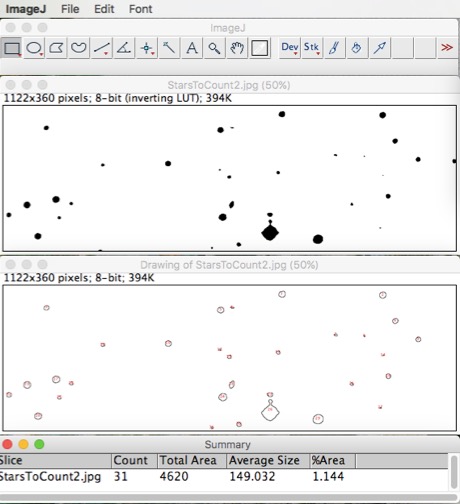
Task: Click the largest outlined particle in Drawing window
Action: [270, 411]
